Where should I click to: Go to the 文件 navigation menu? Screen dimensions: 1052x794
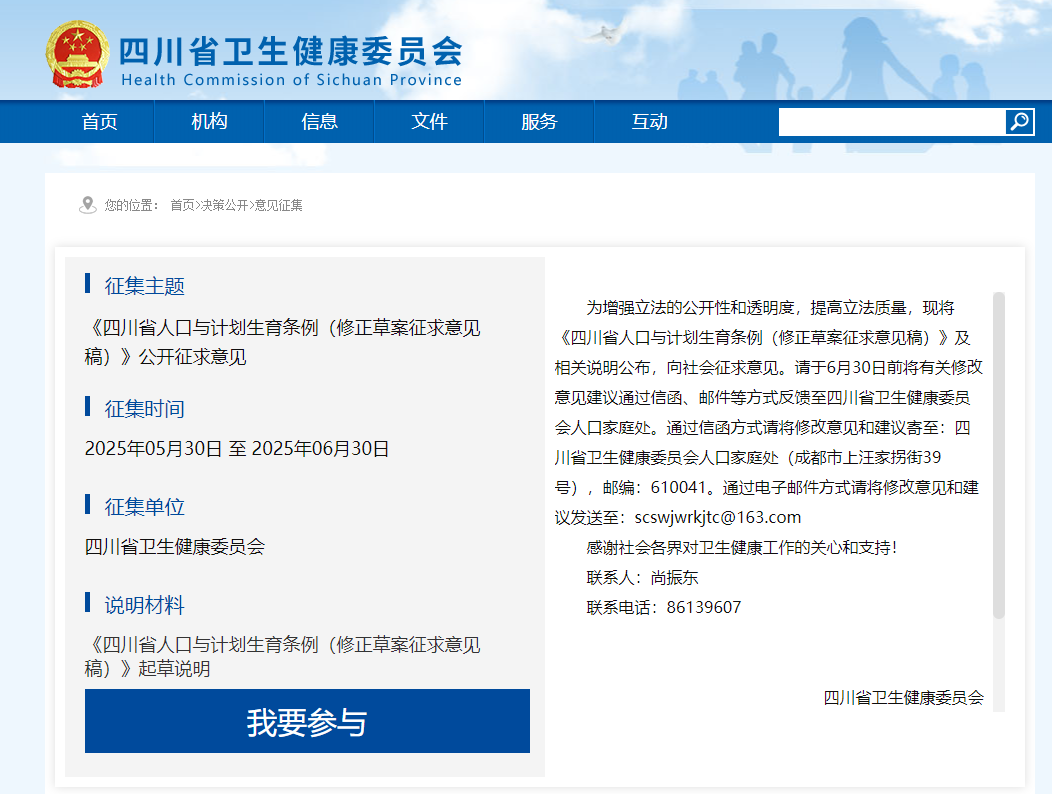[430, 122]
